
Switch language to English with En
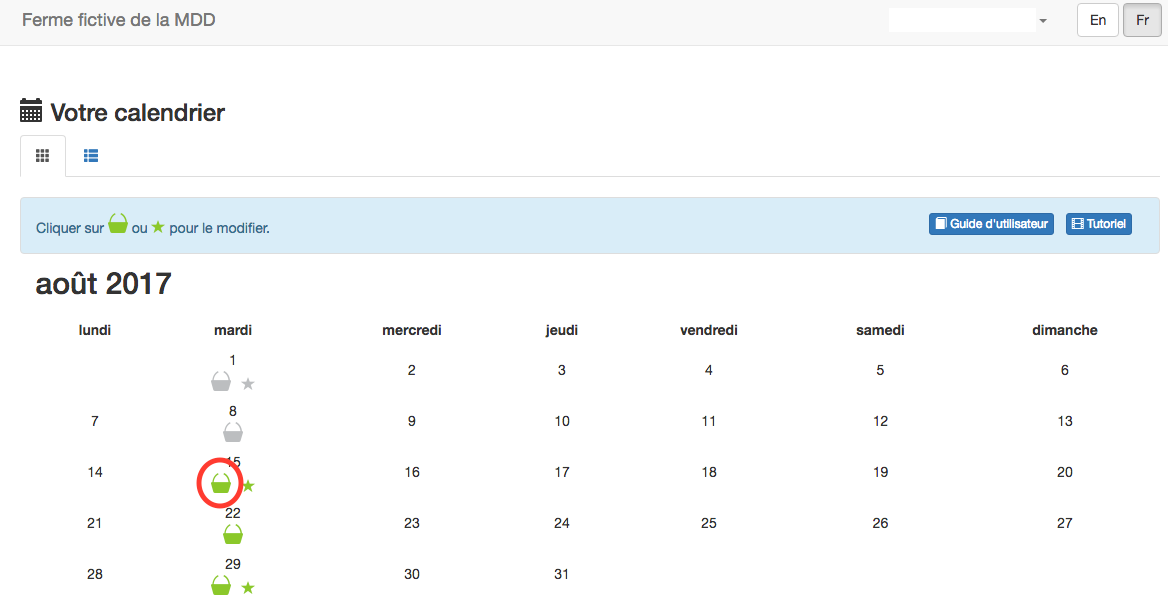coord(1097,20)
